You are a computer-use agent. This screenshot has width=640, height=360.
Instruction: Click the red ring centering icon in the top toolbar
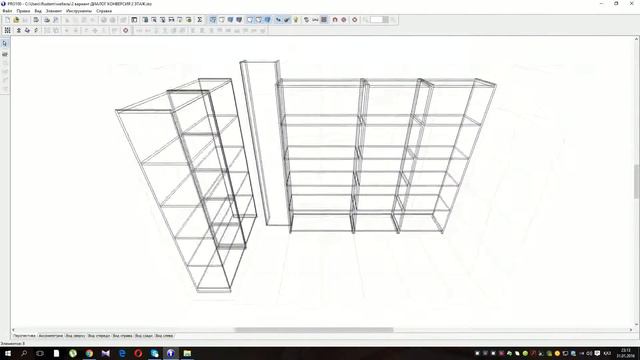pyautogui.click(x=355, y=20)
